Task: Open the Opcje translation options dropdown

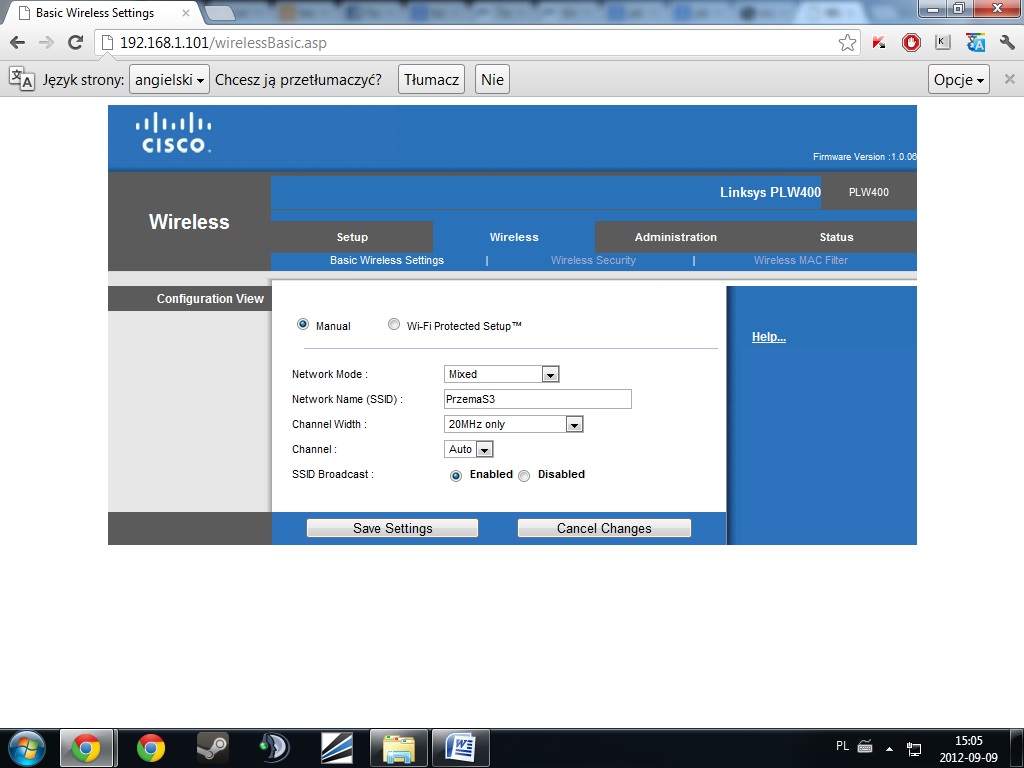Action: (x=958, y=80)
